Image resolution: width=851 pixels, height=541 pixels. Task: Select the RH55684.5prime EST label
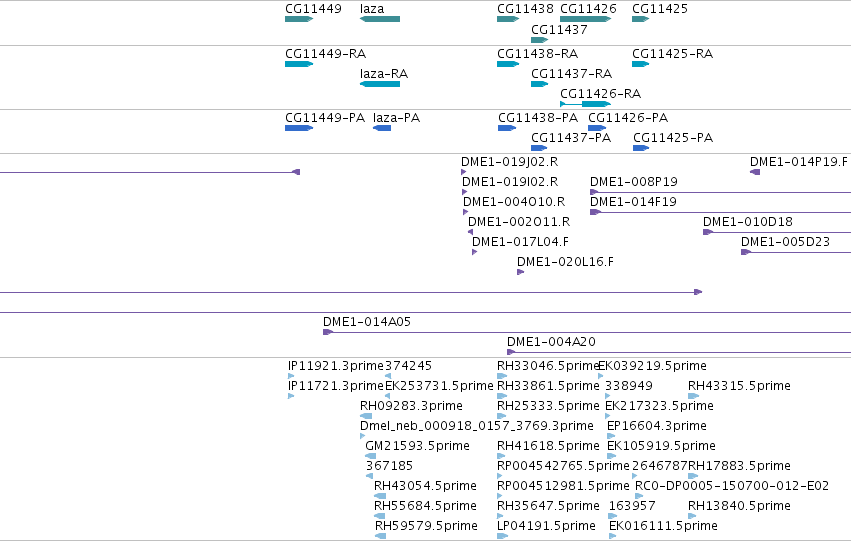point(426,506)
